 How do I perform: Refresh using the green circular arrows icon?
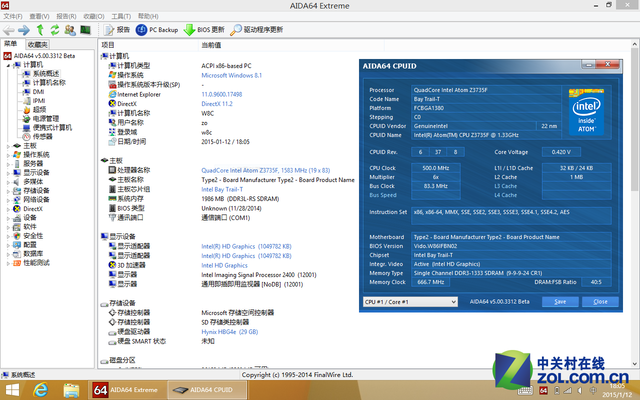[55, 30]
